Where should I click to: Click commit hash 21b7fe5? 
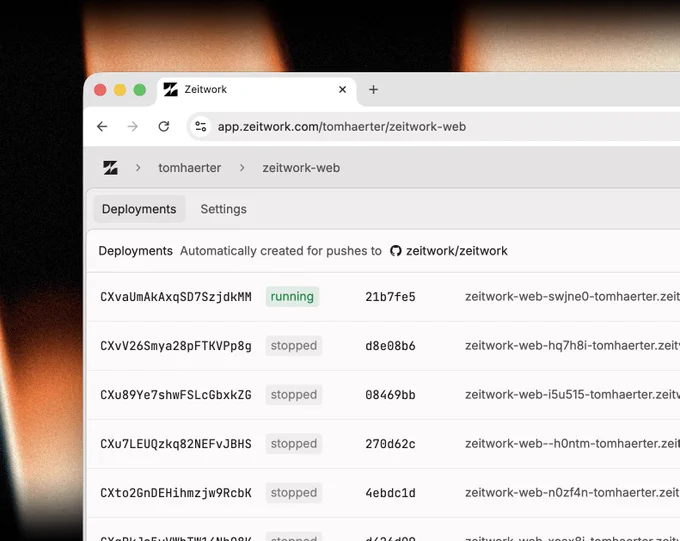pyautogui.click(x=390, y=297)
